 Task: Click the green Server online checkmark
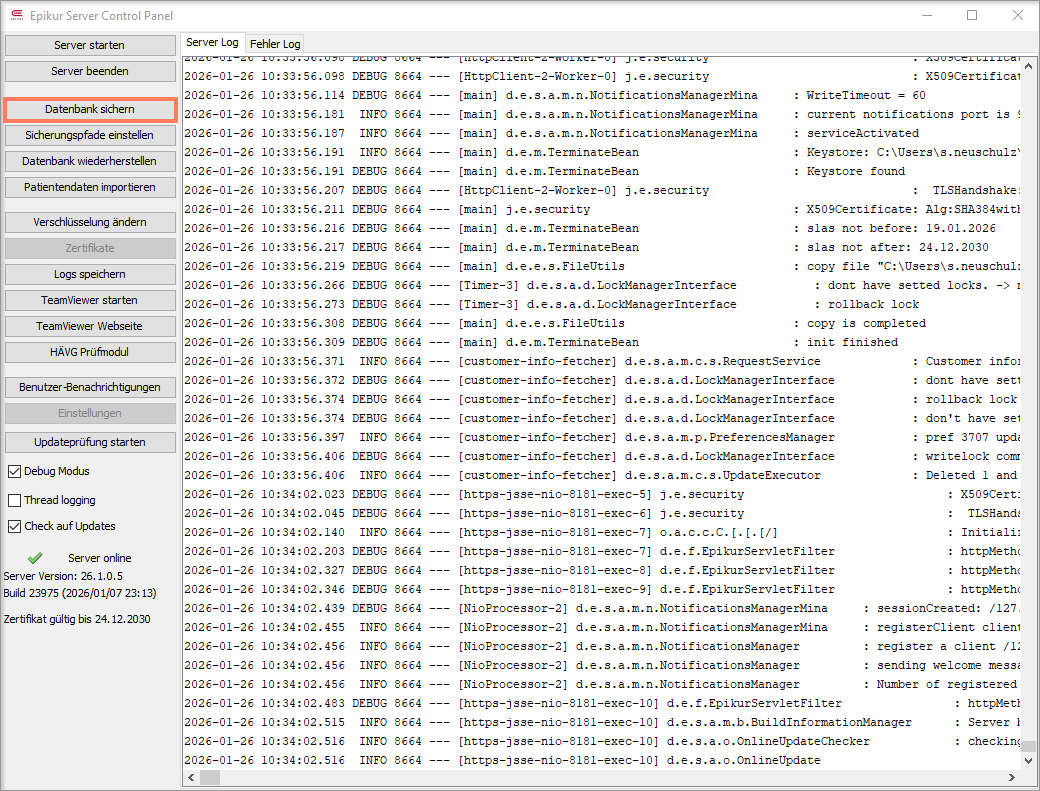[35, 558]
